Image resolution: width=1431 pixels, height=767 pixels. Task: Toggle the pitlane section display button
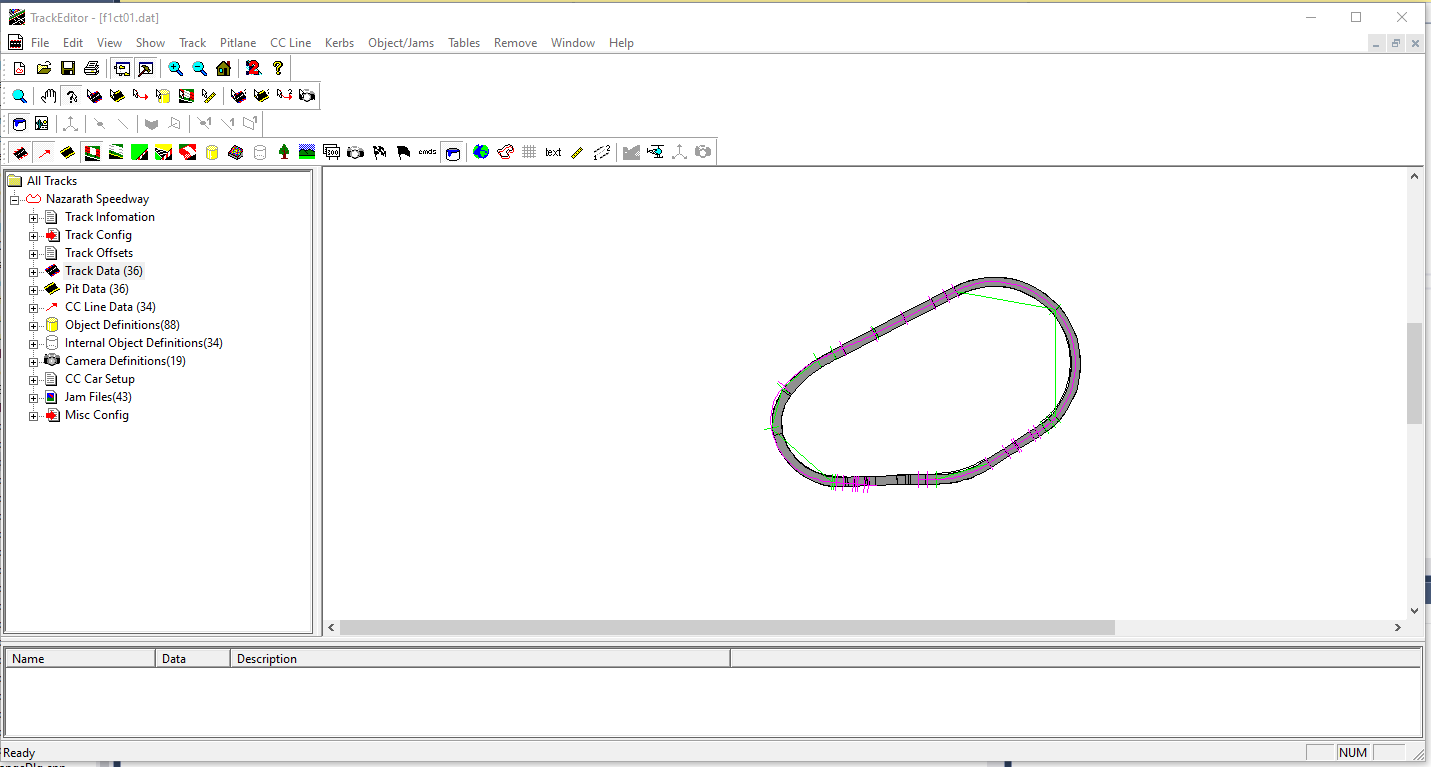point(67,152)
